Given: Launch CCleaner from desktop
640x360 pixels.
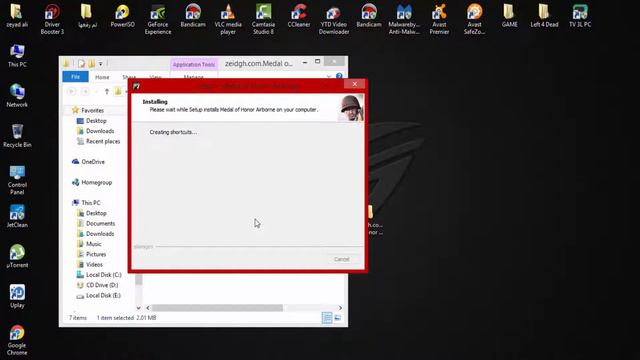Looking at the screenshot, I should (x=299, y=16).
